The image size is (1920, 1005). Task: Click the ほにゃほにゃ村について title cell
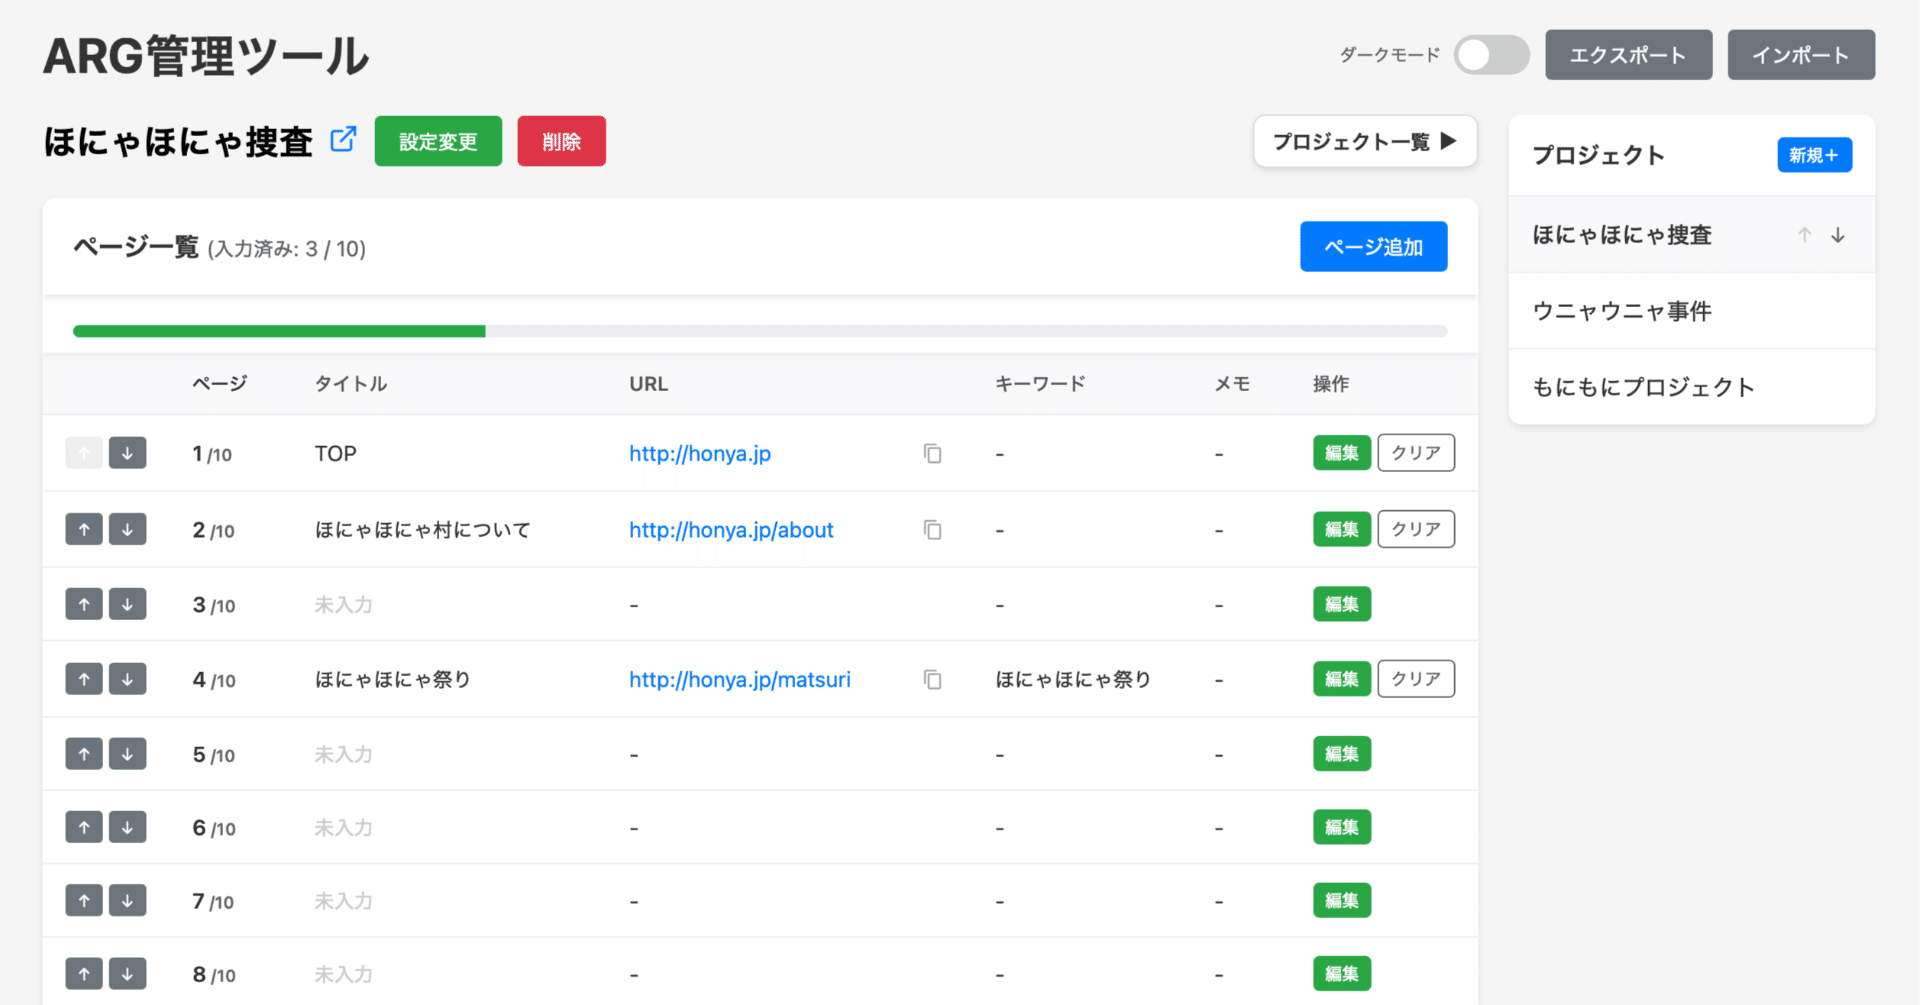[x=423, y=530]
